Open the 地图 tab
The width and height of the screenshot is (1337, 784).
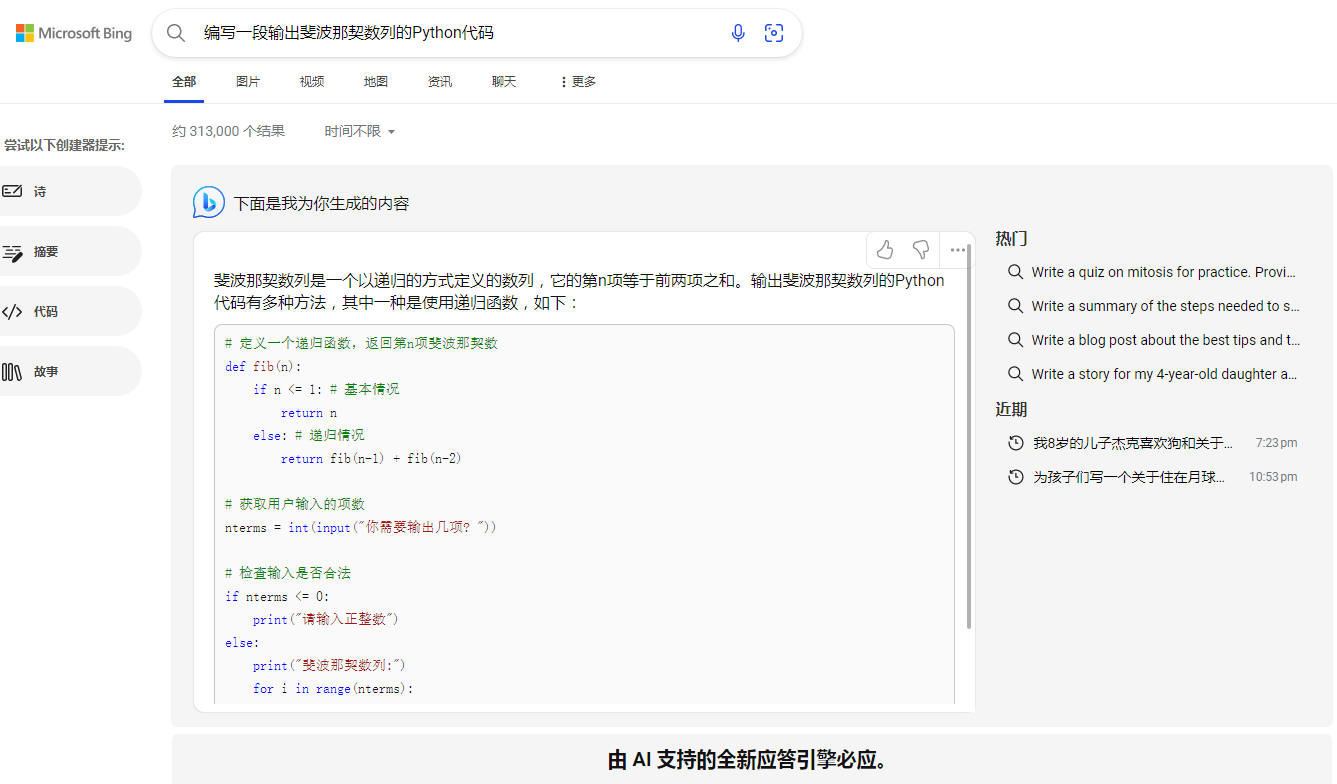[x=376, y=82]
